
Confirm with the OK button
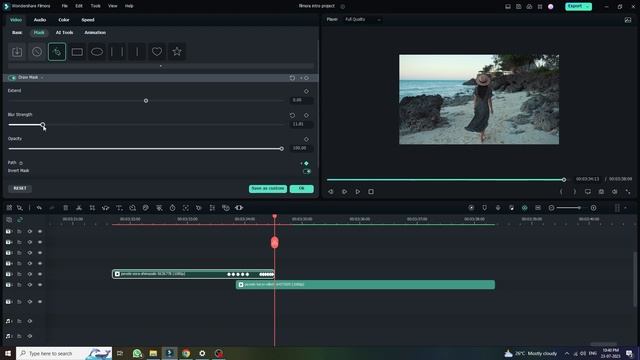tap(302, 189)
